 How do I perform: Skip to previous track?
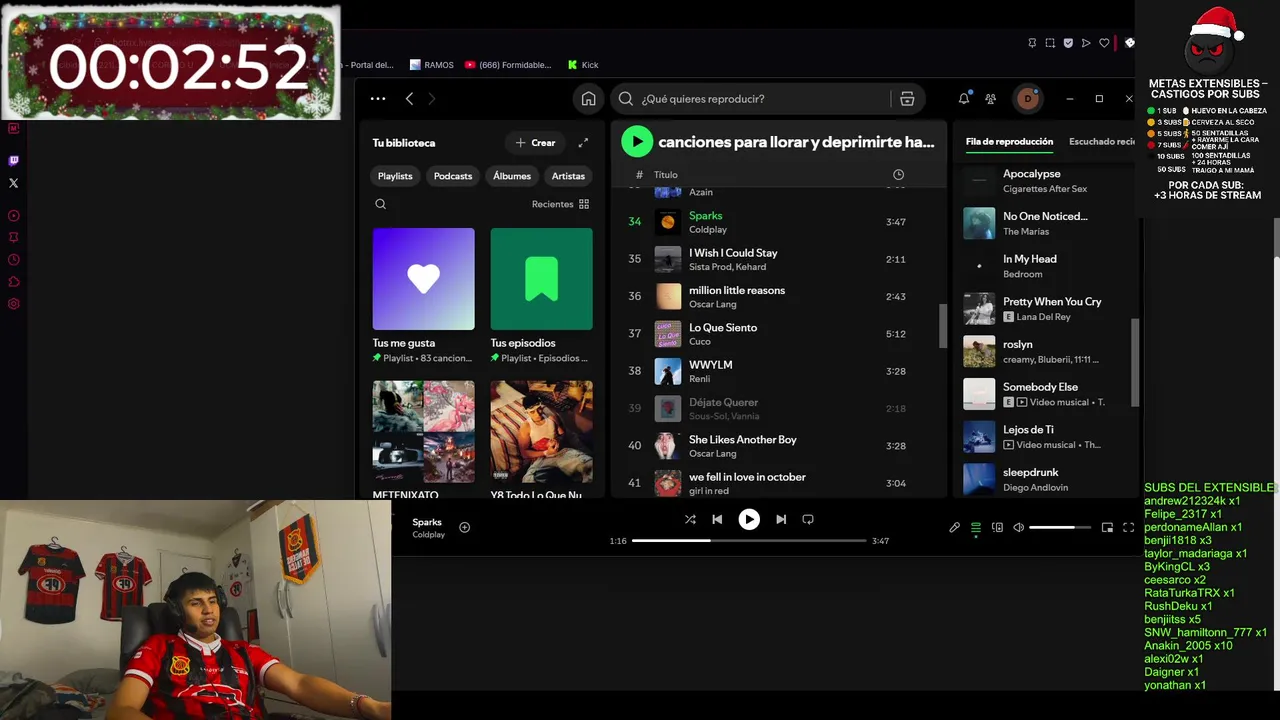[x=717, y=519]
